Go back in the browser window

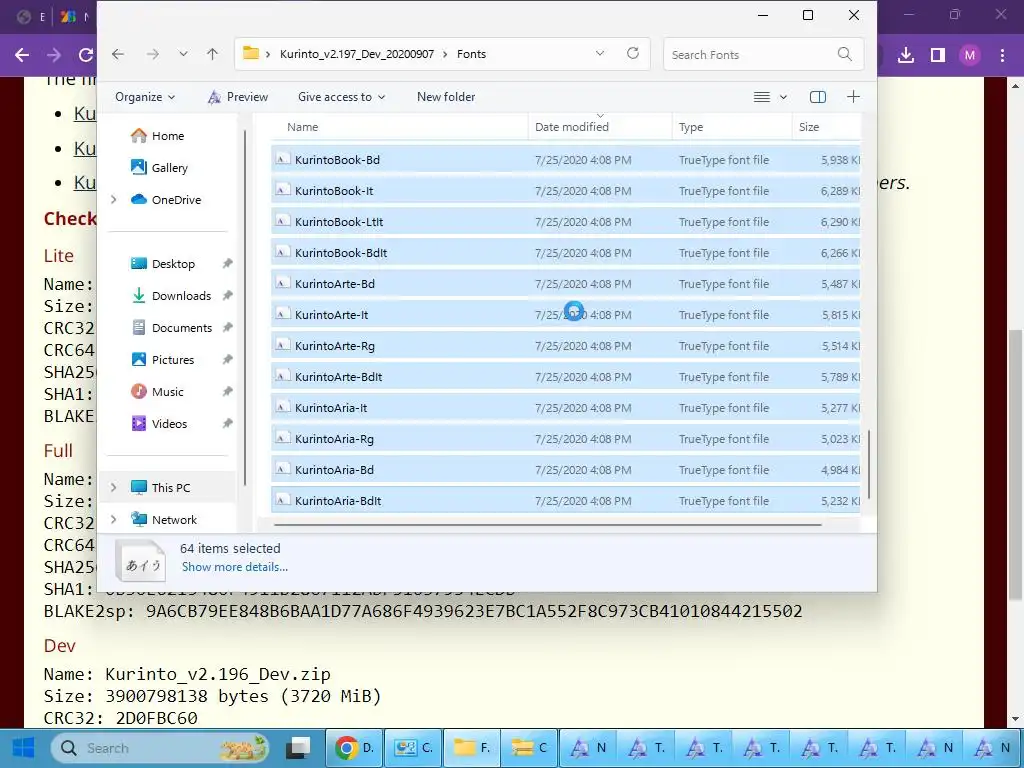pos(22,55)
